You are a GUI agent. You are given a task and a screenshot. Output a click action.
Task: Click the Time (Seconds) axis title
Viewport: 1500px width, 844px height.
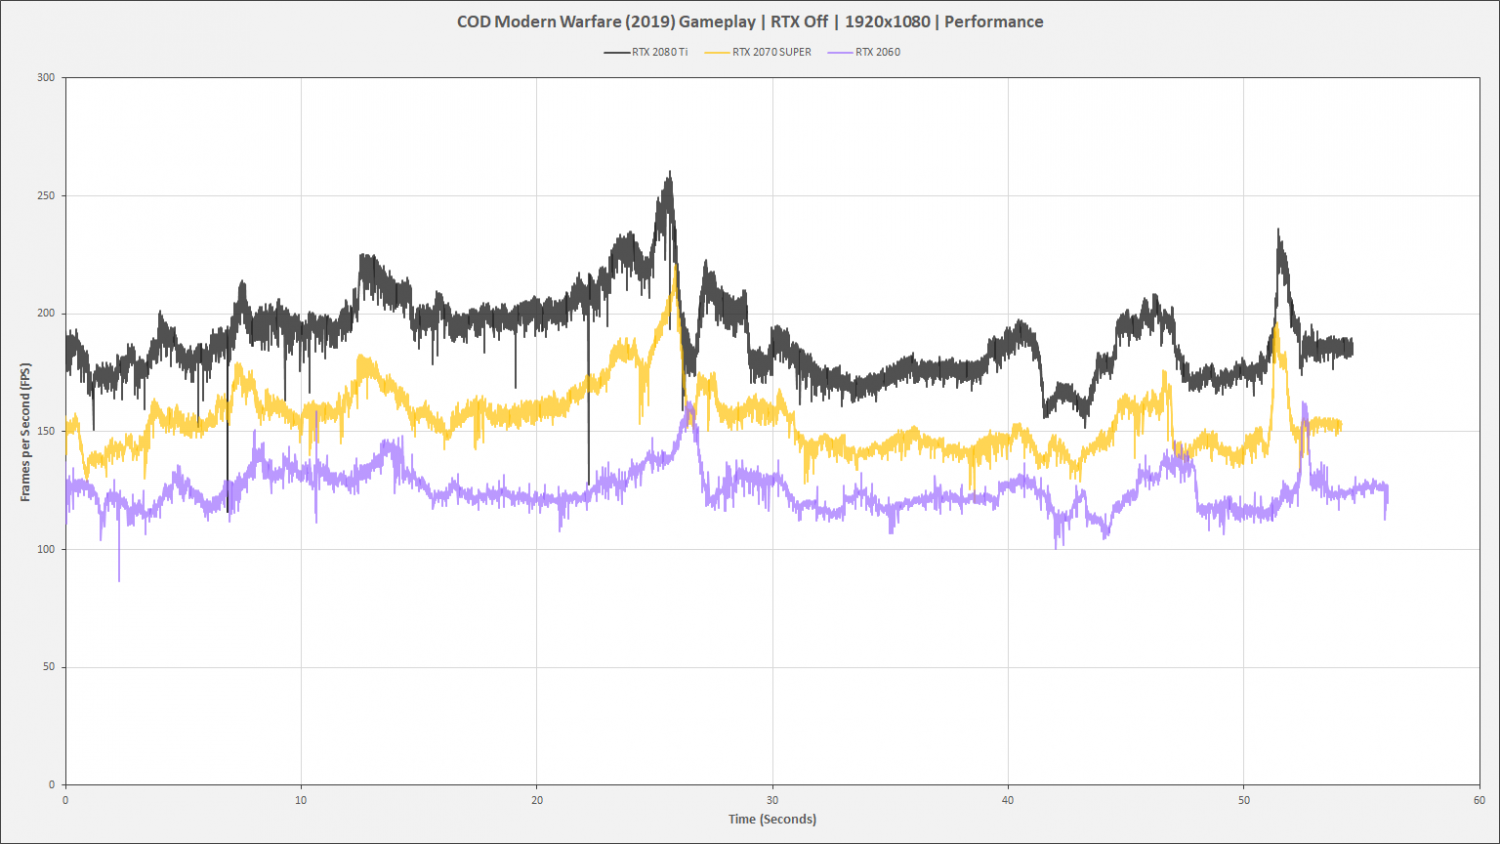772,819
